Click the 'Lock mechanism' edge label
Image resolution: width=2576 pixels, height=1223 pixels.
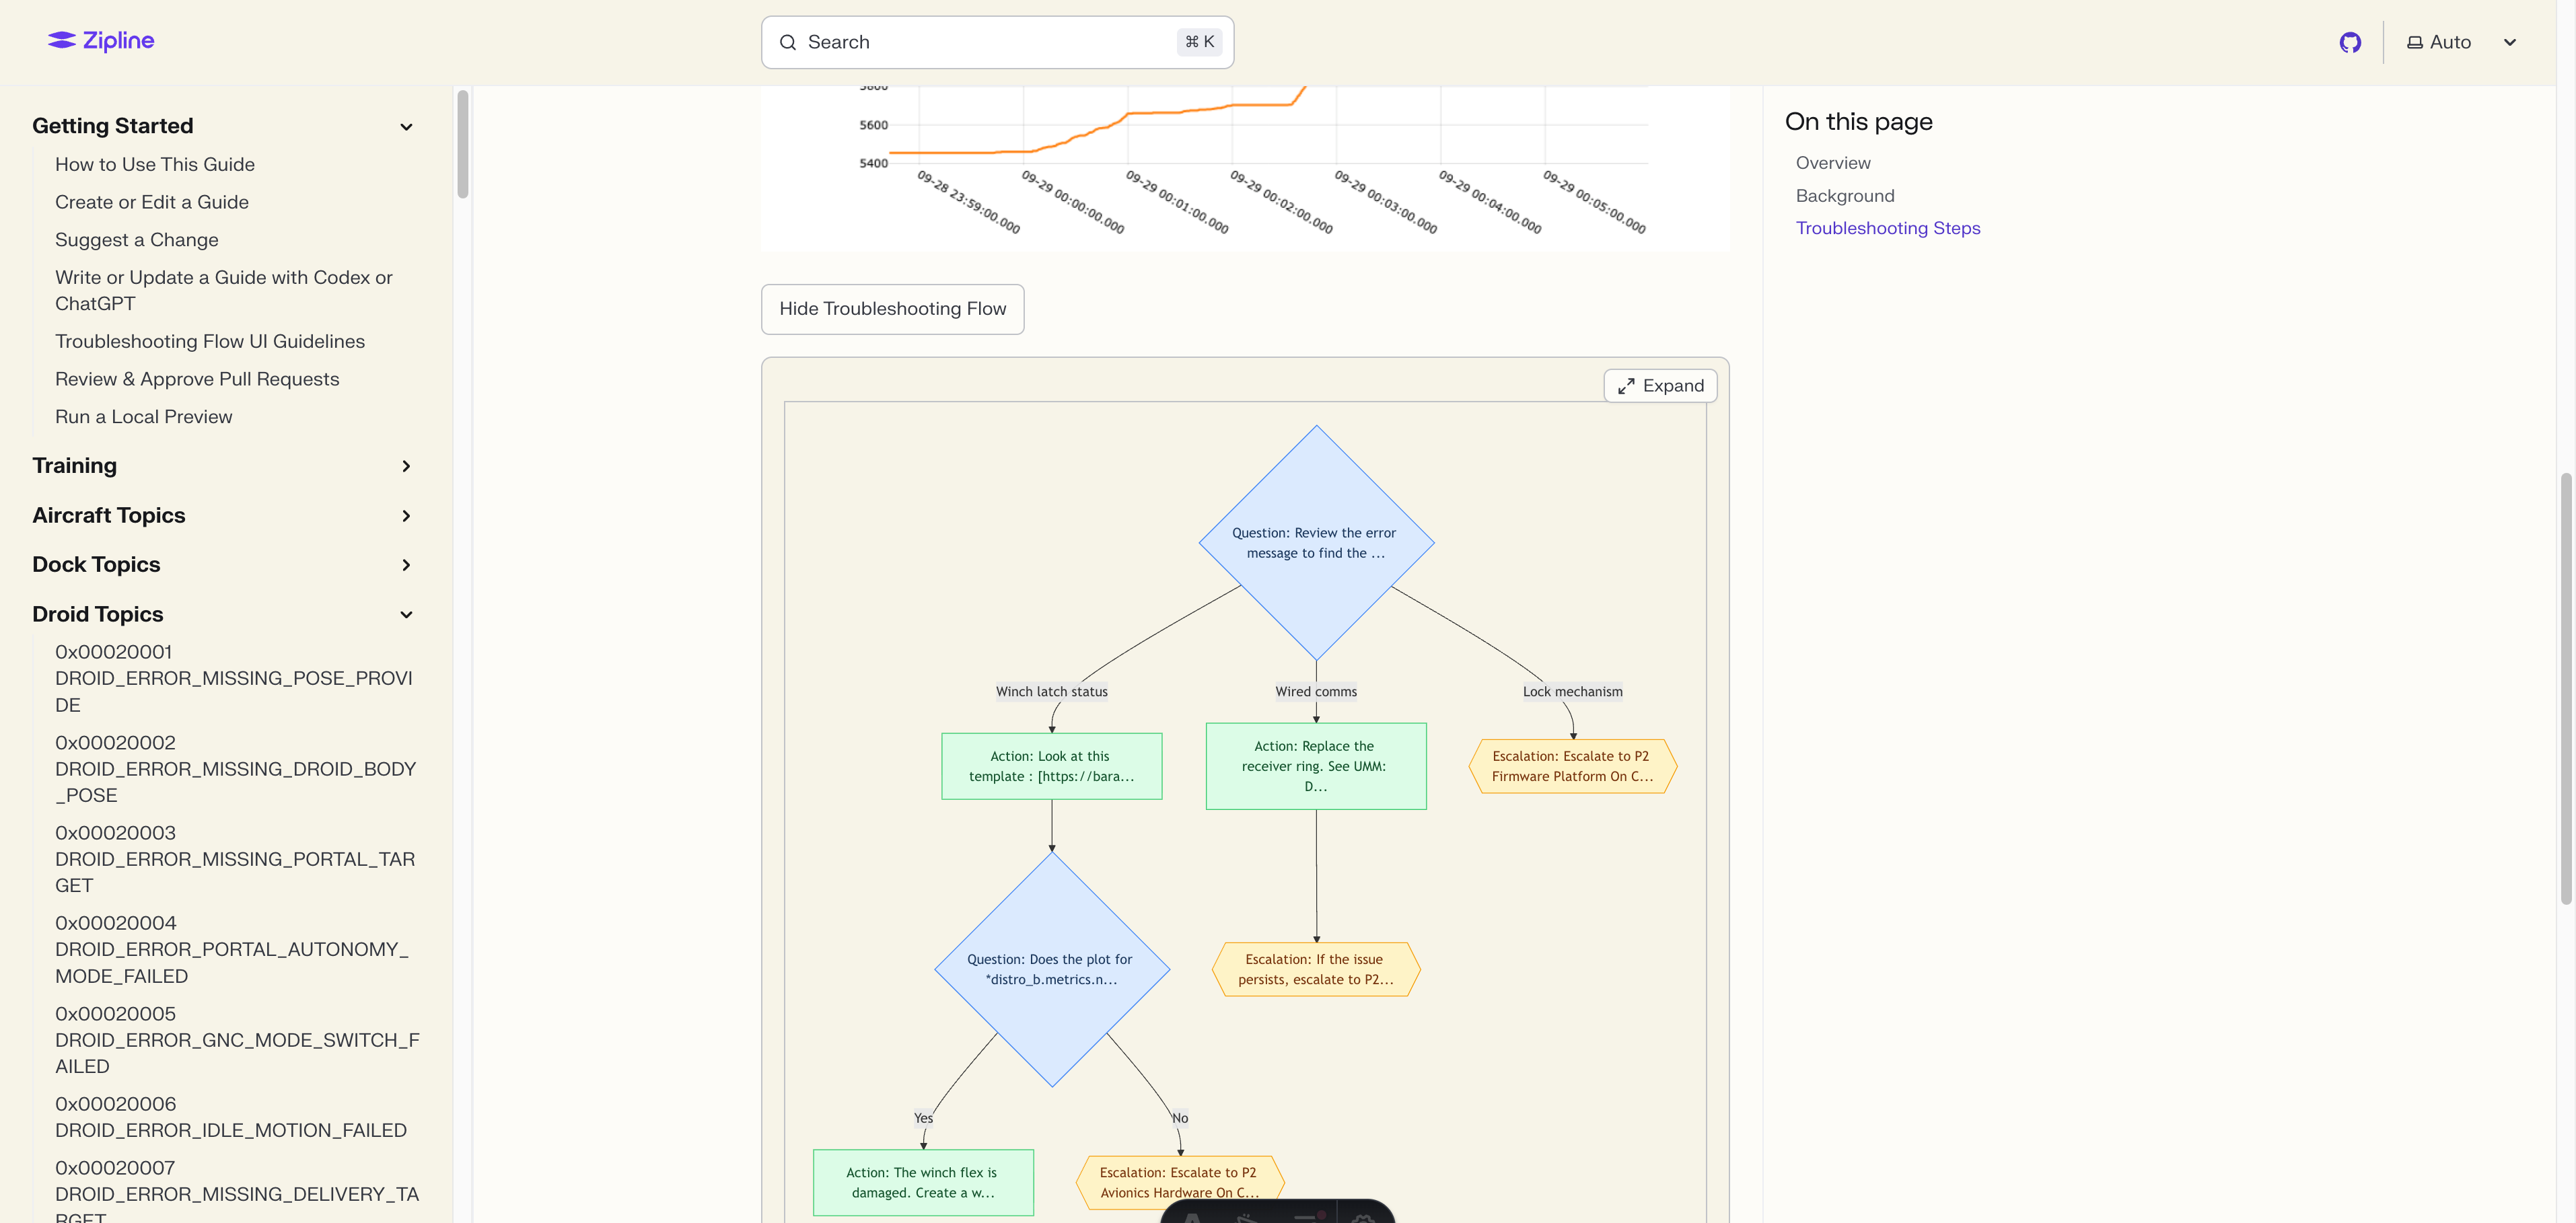[x=1572, y=692]
